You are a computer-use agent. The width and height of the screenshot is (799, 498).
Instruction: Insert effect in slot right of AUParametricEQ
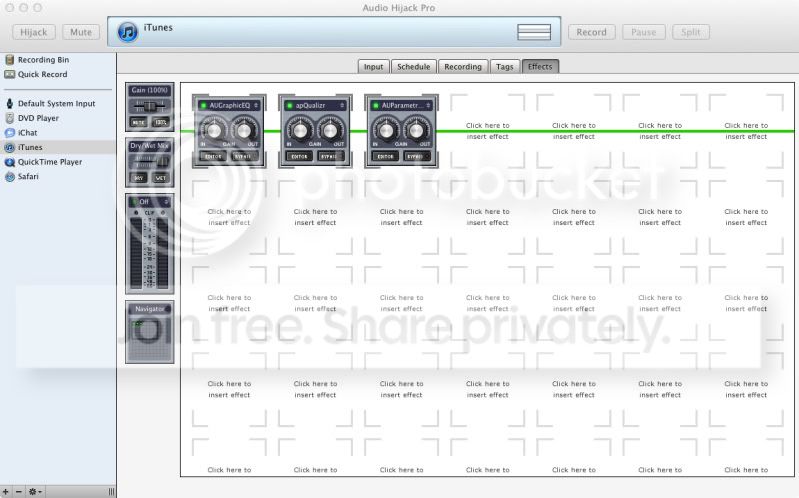point(487,131)
